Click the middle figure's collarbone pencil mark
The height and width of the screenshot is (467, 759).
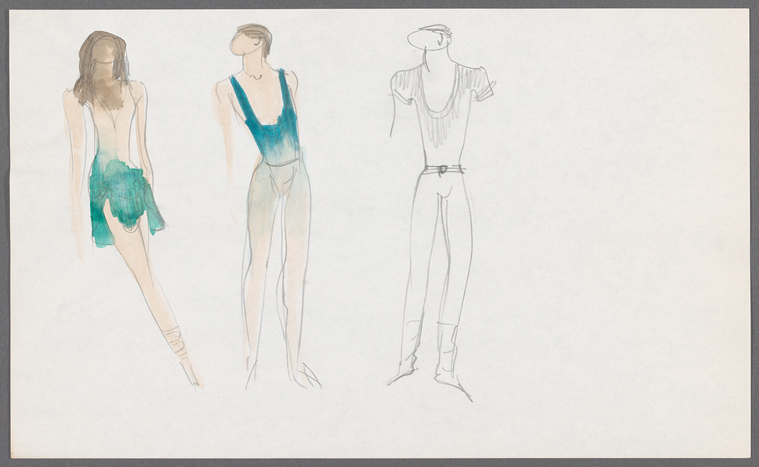tap(254, 76)
